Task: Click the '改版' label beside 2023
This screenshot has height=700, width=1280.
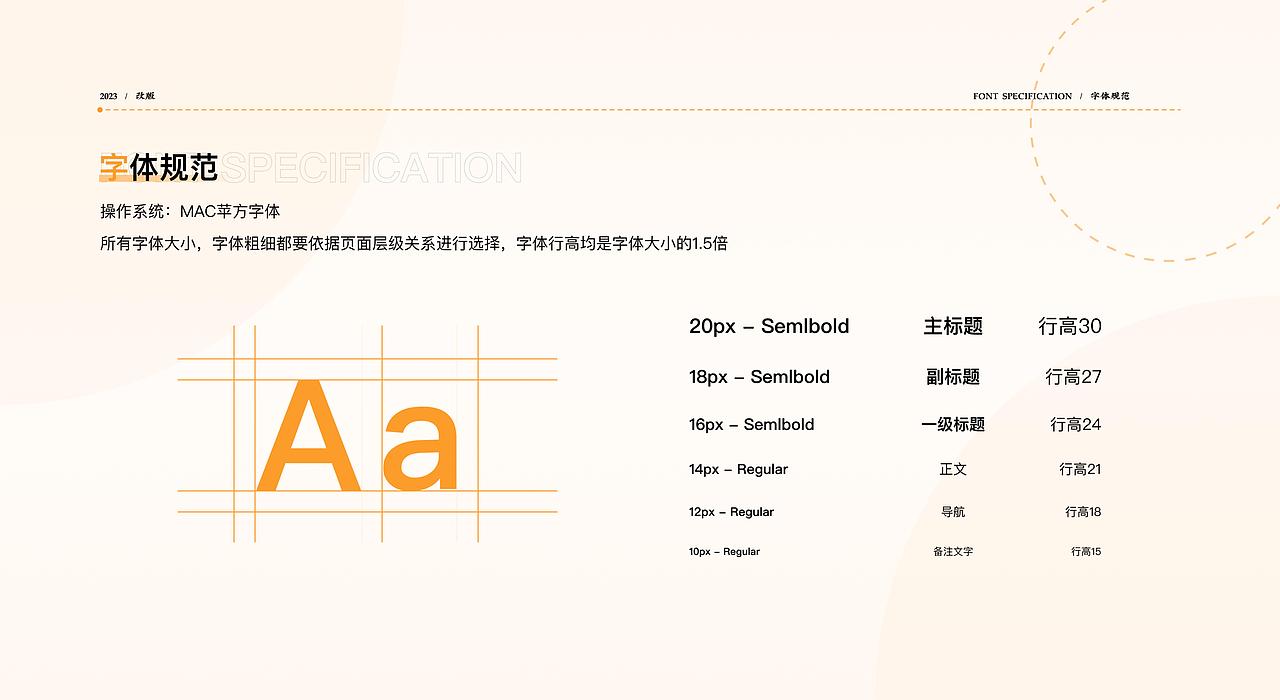Action: (x=146, y=96)
